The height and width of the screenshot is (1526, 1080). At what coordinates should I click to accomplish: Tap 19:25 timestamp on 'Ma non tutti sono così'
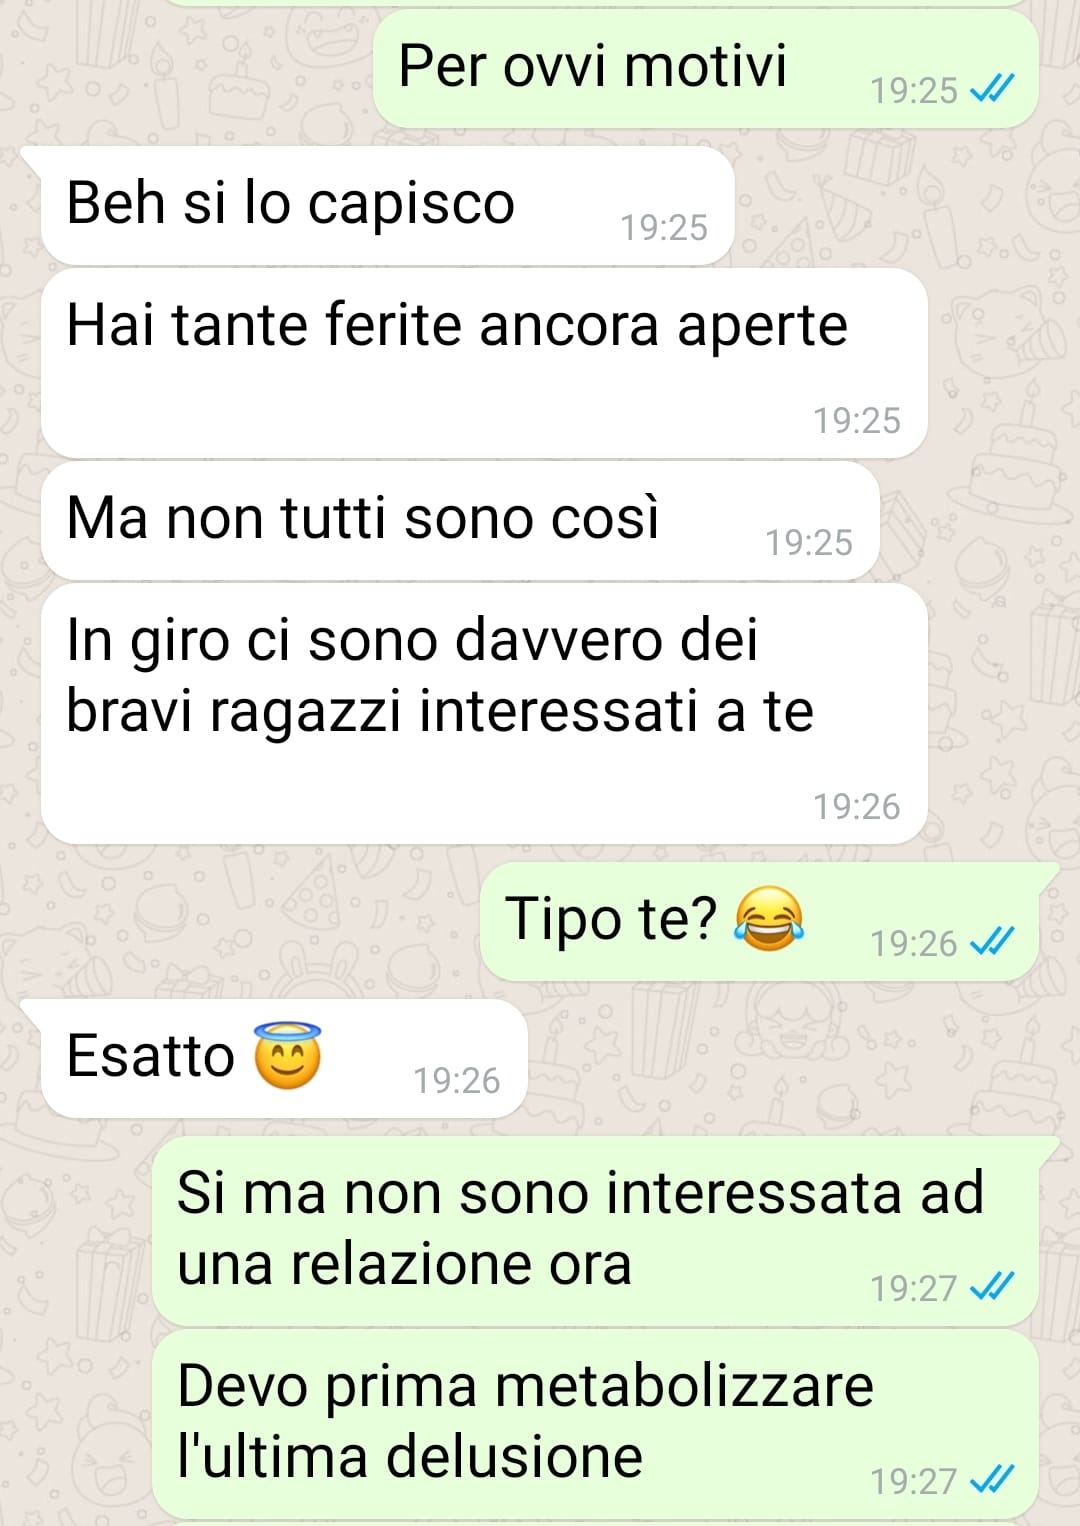809,542
